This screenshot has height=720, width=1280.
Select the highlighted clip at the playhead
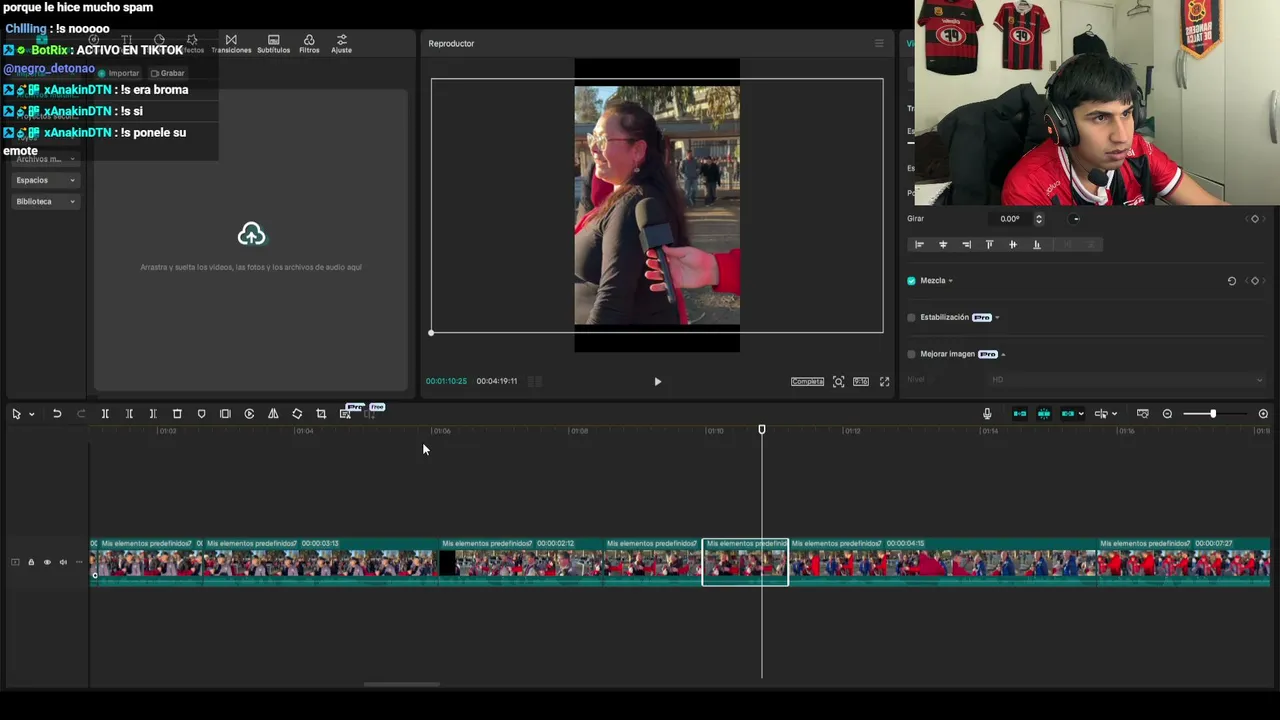click(745, 562)
